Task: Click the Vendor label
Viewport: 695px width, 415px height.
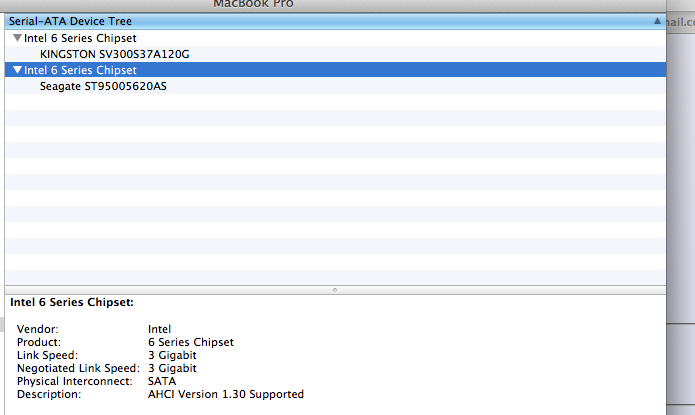Action: pos(38,329)
